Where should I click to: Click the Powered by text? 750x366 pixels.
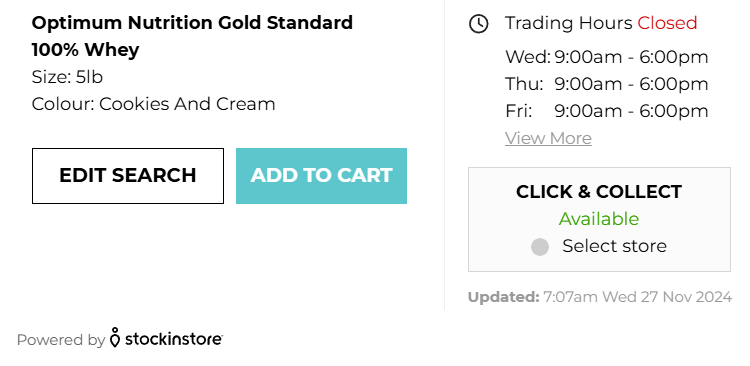click(61, 340)
